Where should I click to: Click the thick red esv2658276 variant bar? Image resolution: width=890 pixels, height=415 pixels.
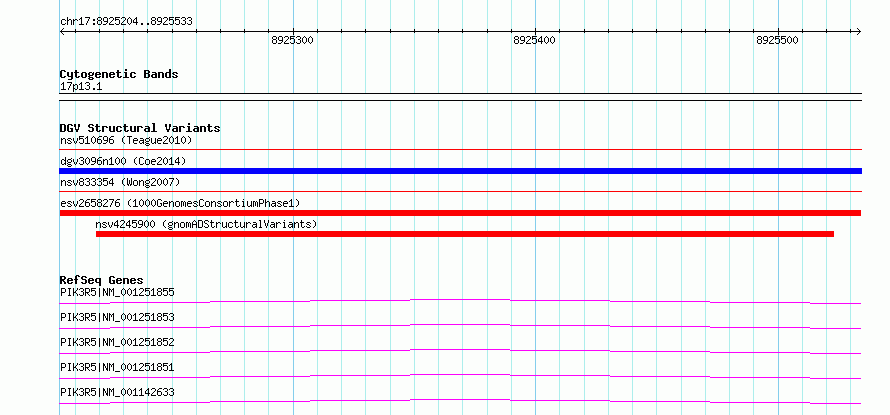click(x=460, y=213)
